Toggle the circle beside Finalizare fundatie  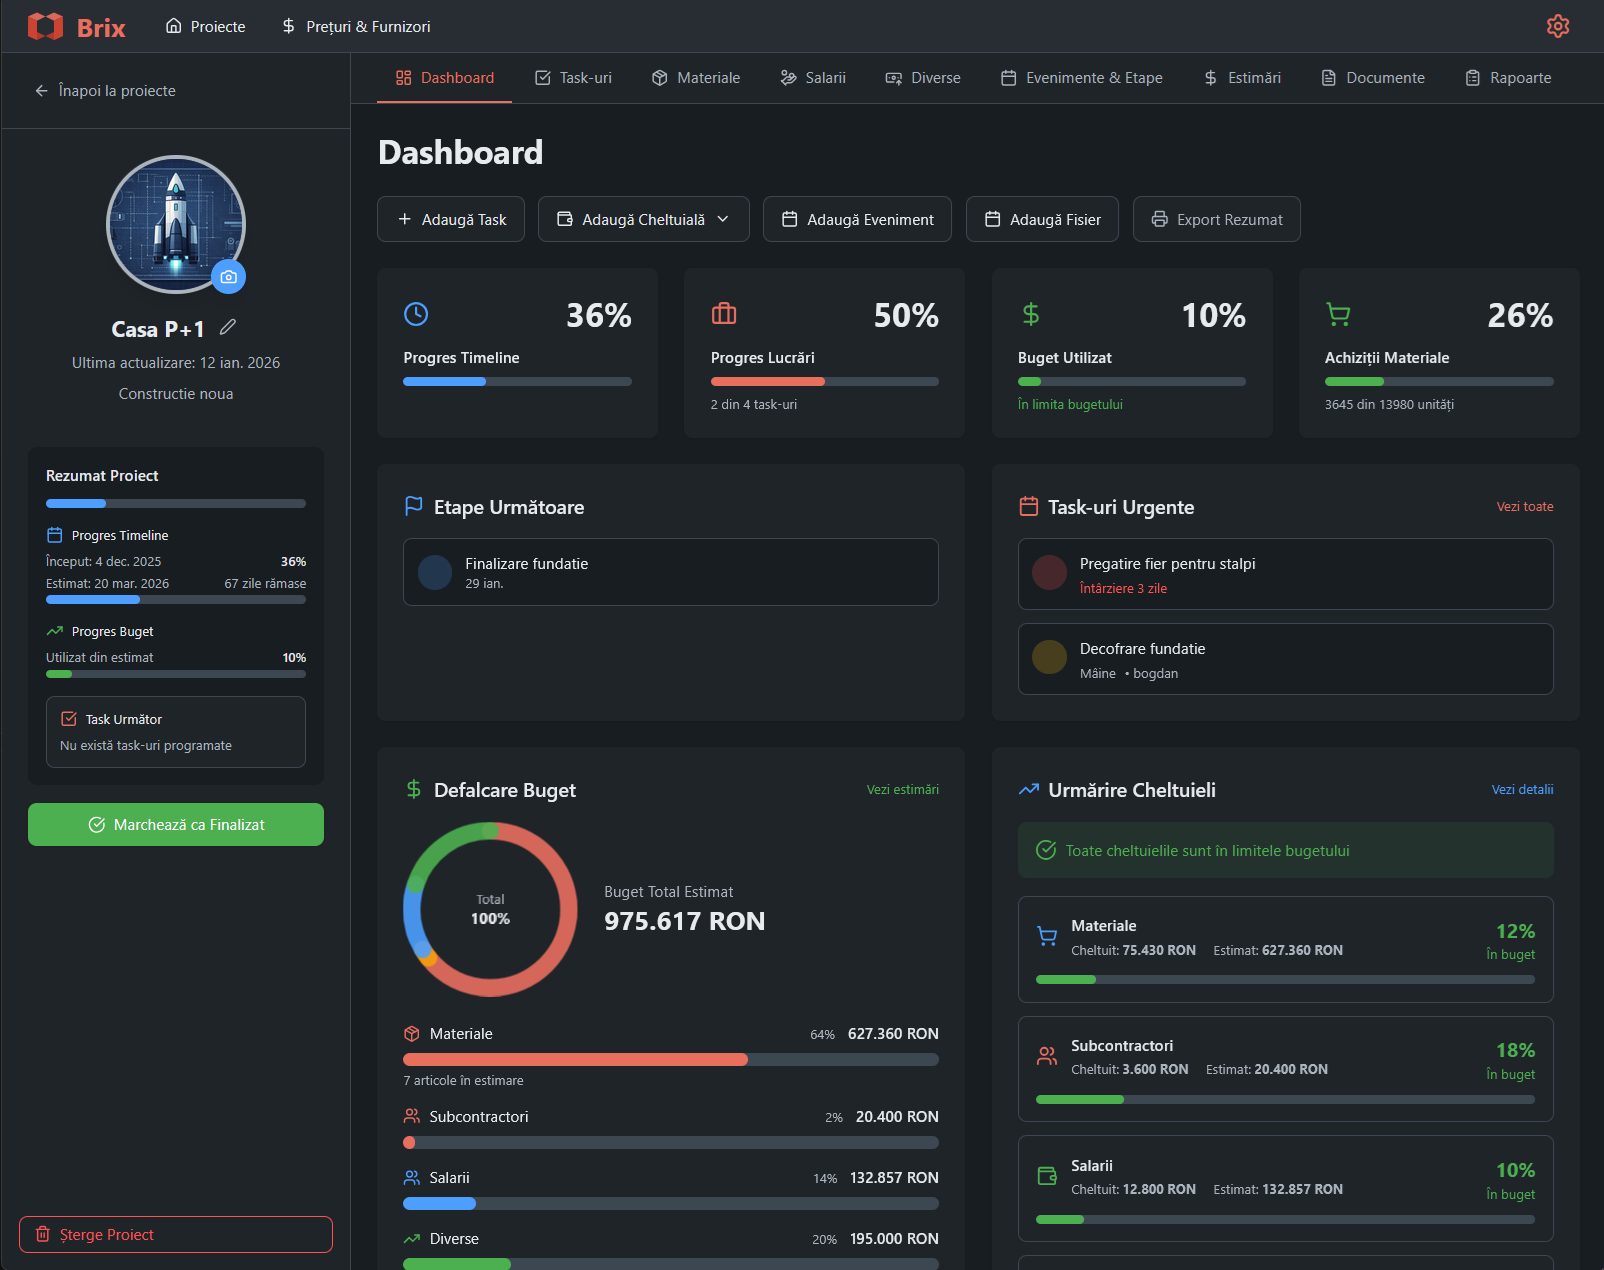[x=435, y=572]
